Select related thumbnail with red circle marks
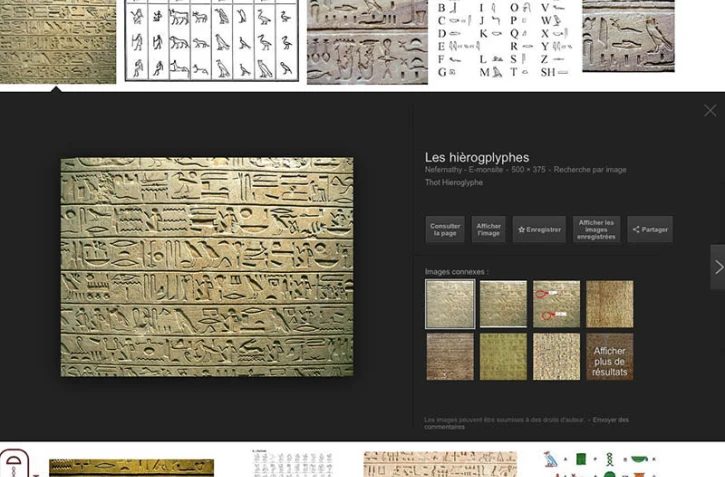Viewport: 725px width, 477px height. 556,304
